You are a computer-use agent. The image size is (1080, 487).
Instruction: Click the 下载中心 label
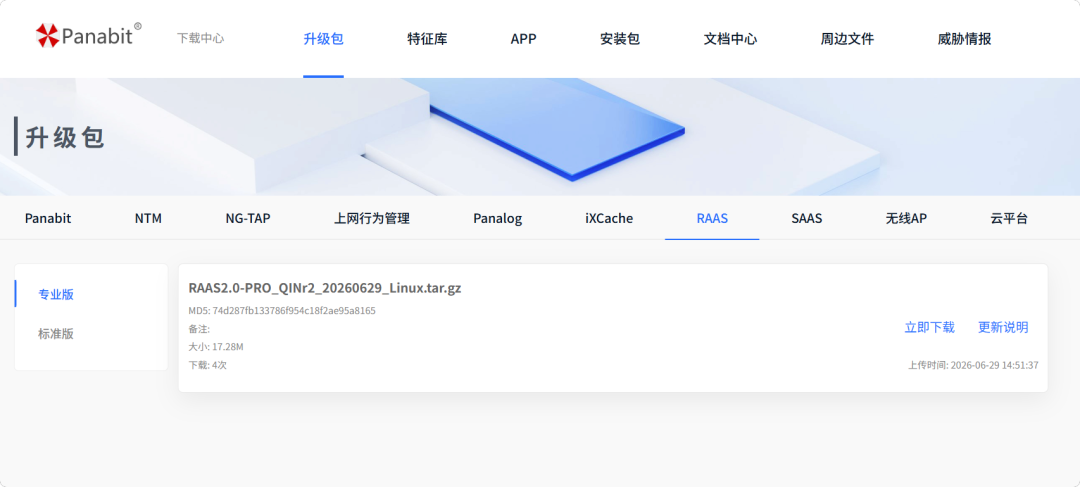click(x=200, y=39)
